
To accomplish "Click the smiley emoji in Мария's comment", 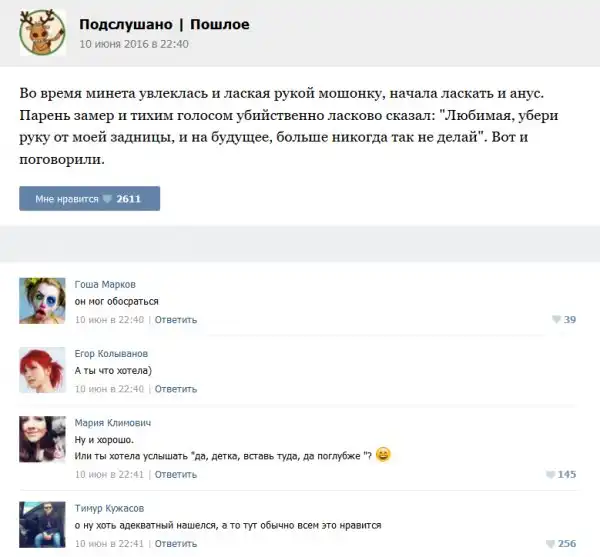I will pos(383,454).
